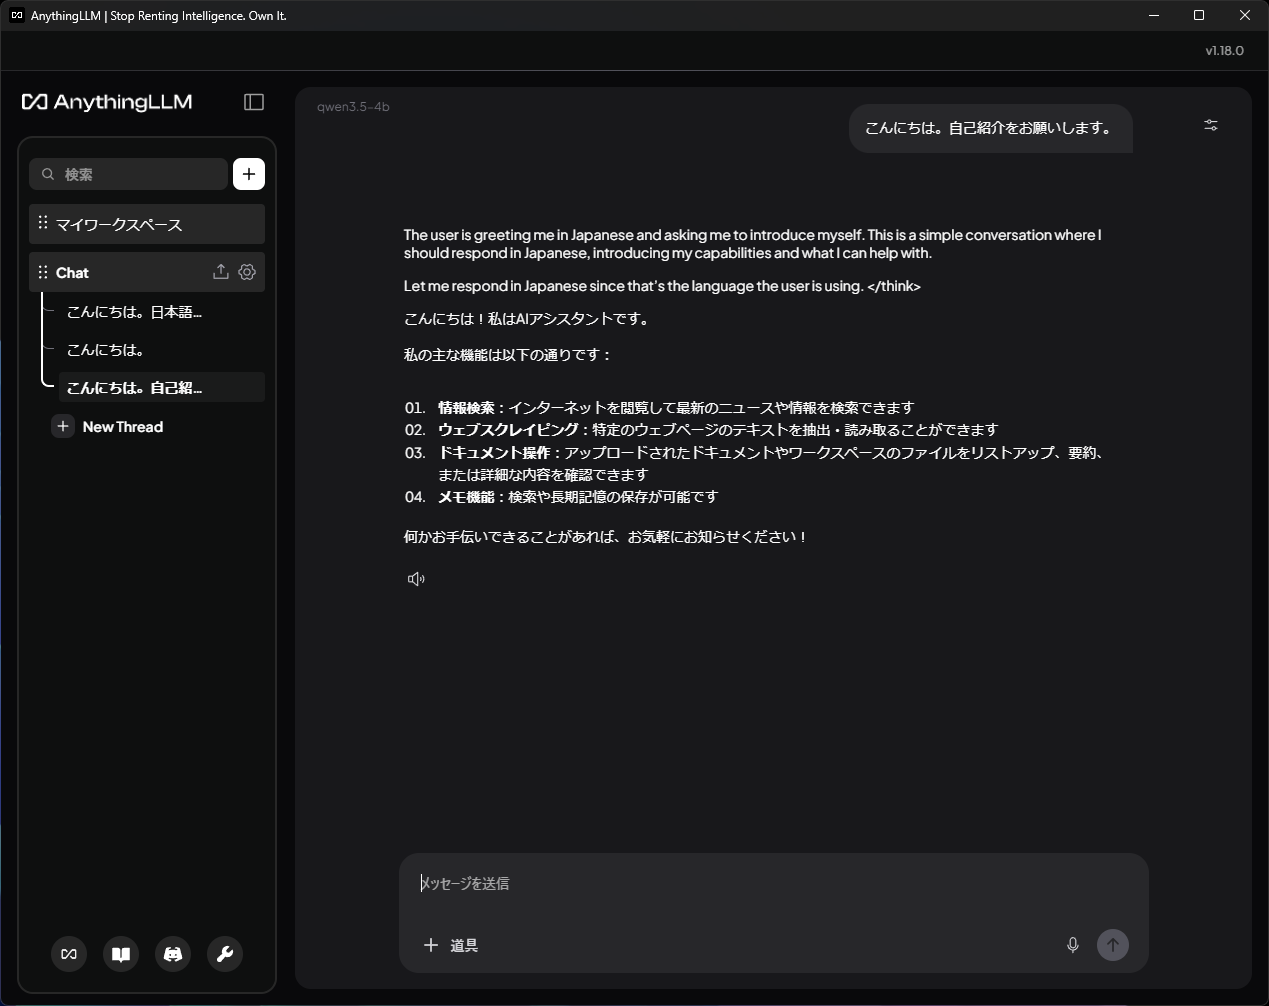
Task: Open the AnythingLLM home footer icon
Action: pos(69,954)
